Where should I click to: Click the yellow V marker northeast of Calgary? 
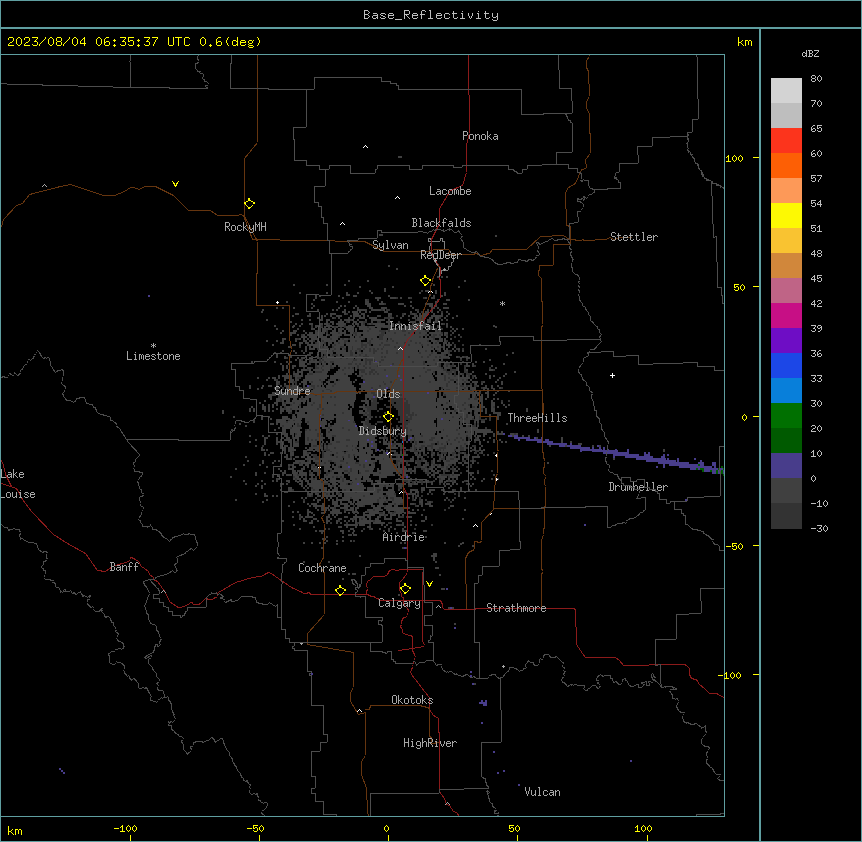point(429,584)
